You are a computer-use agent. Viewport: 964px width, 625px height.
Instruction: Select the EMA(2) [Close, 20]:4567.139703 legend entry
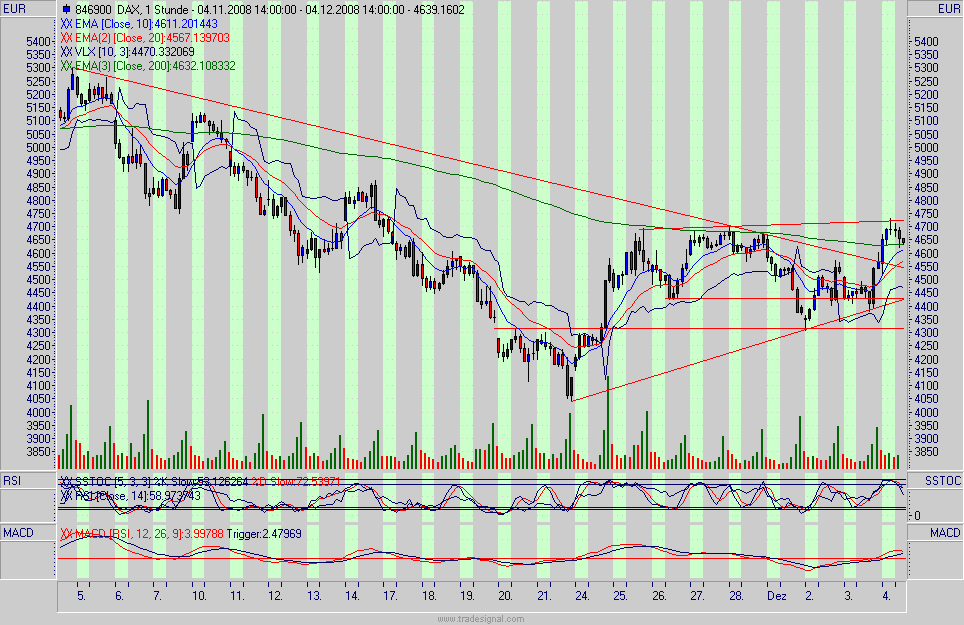(x=152, y=37)
